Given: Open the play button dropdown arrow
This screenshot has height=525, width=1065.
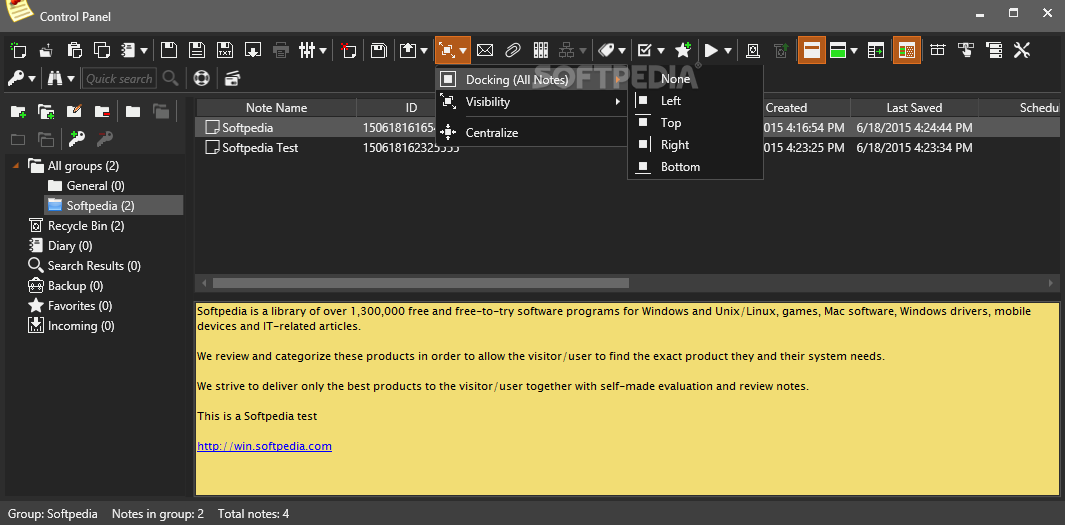Looking at the screenshot, I should 728,50.
